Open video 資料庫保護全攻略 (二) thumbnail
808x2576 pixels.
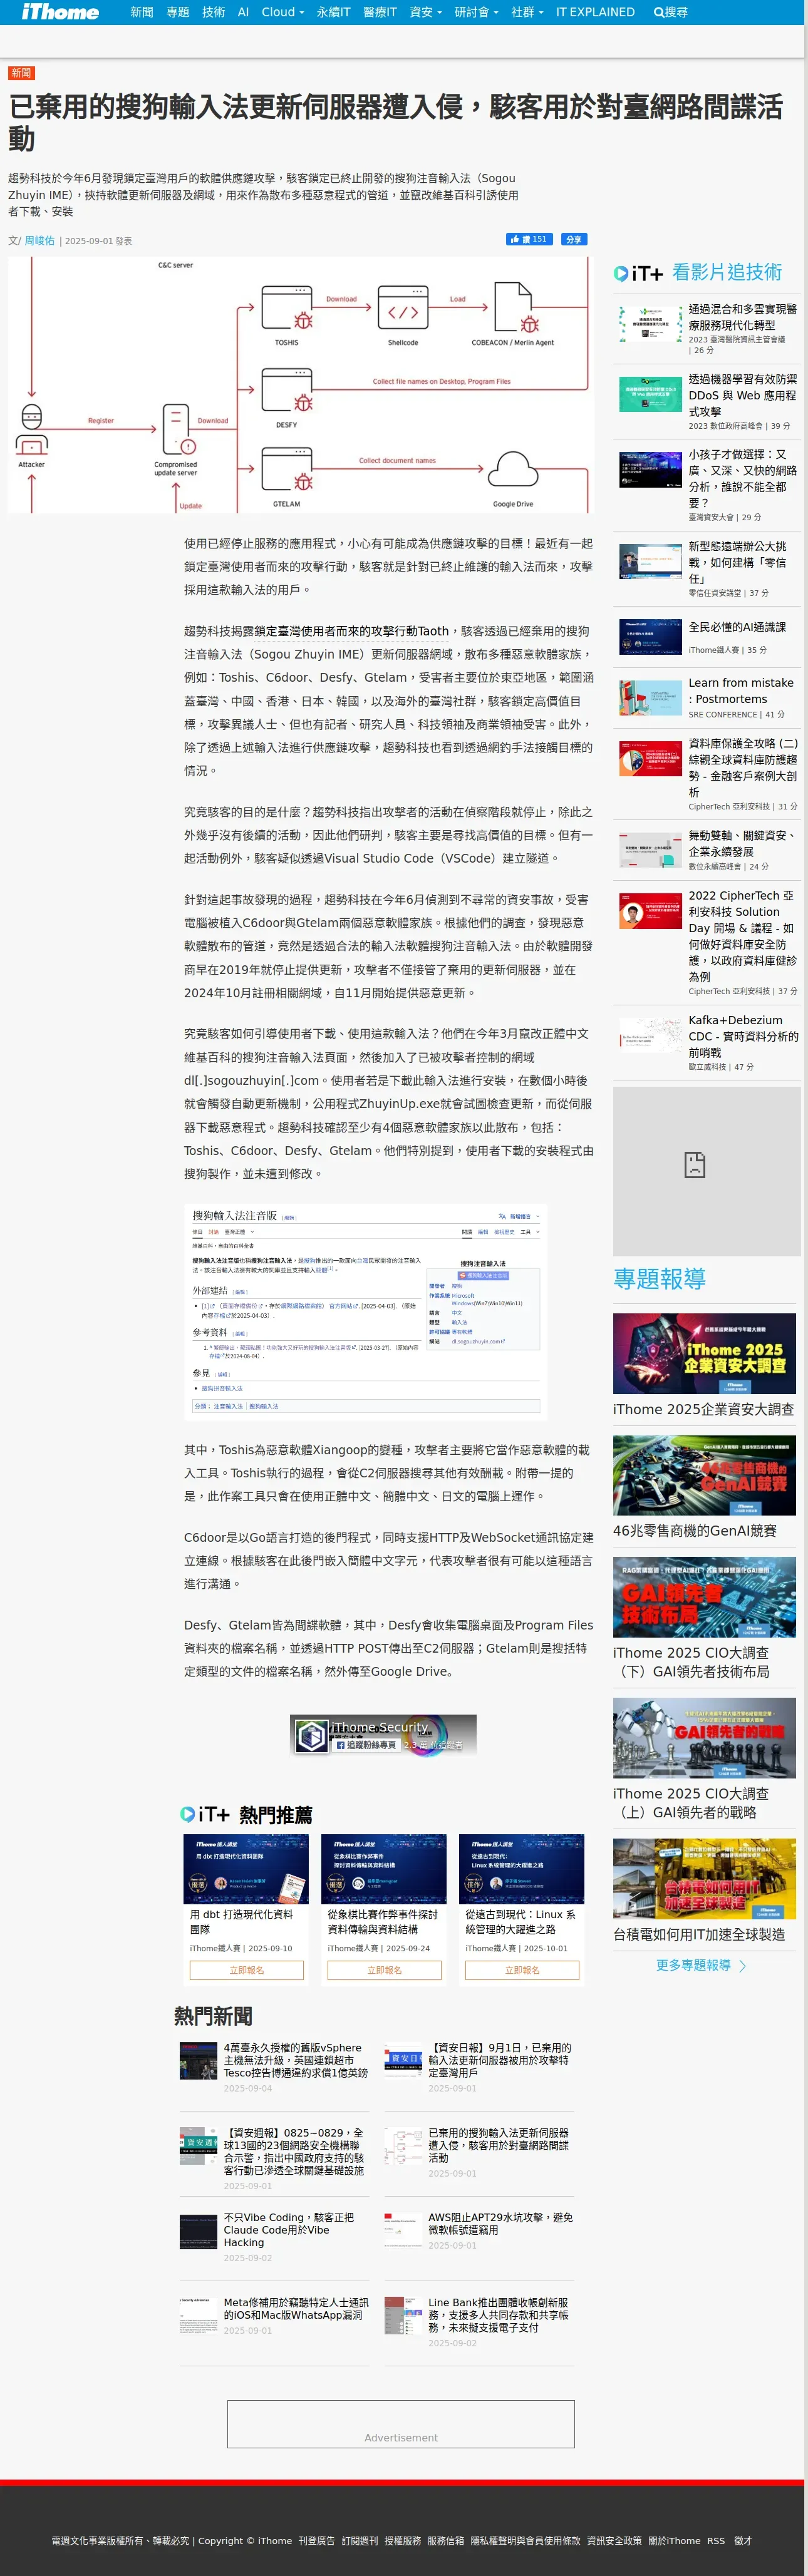[650, 759]
